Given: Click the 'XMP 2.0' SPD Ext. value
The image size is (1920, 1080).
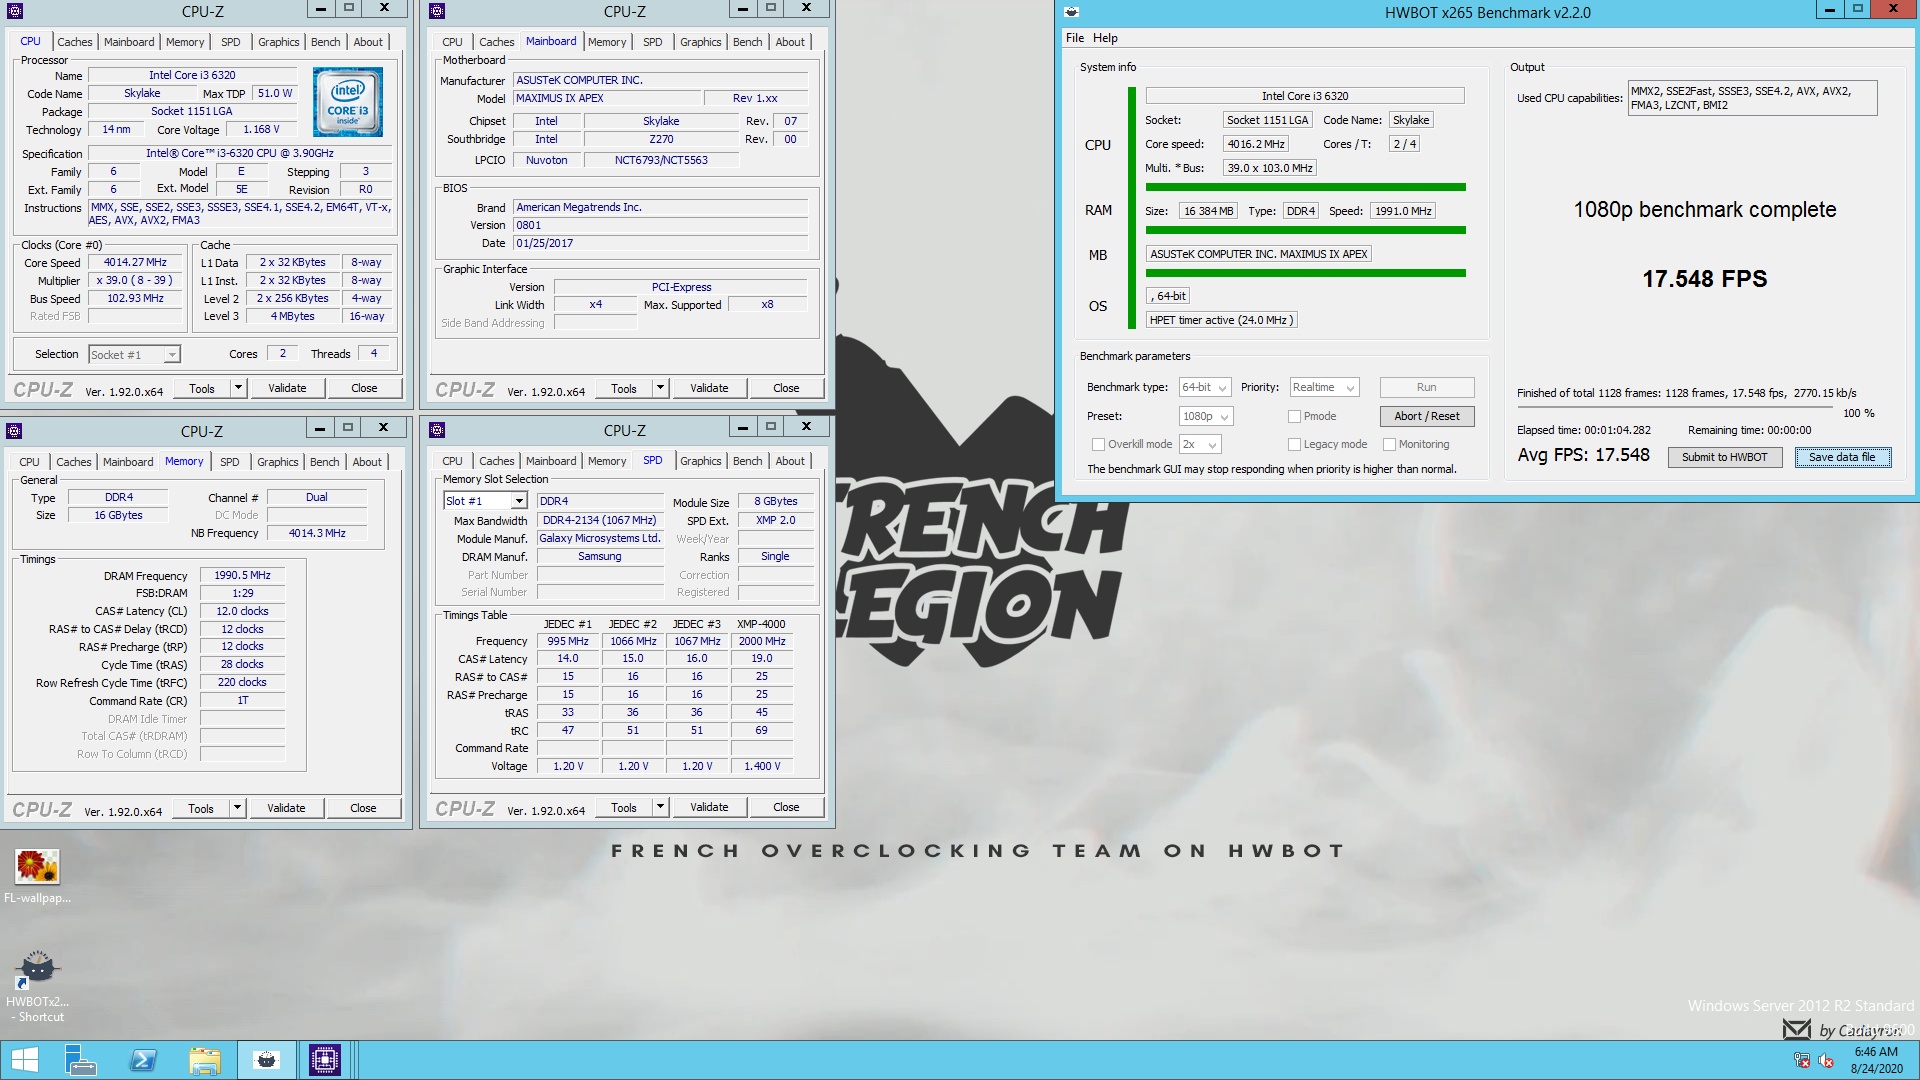Looking at the screenshot, I should point(776,520).
